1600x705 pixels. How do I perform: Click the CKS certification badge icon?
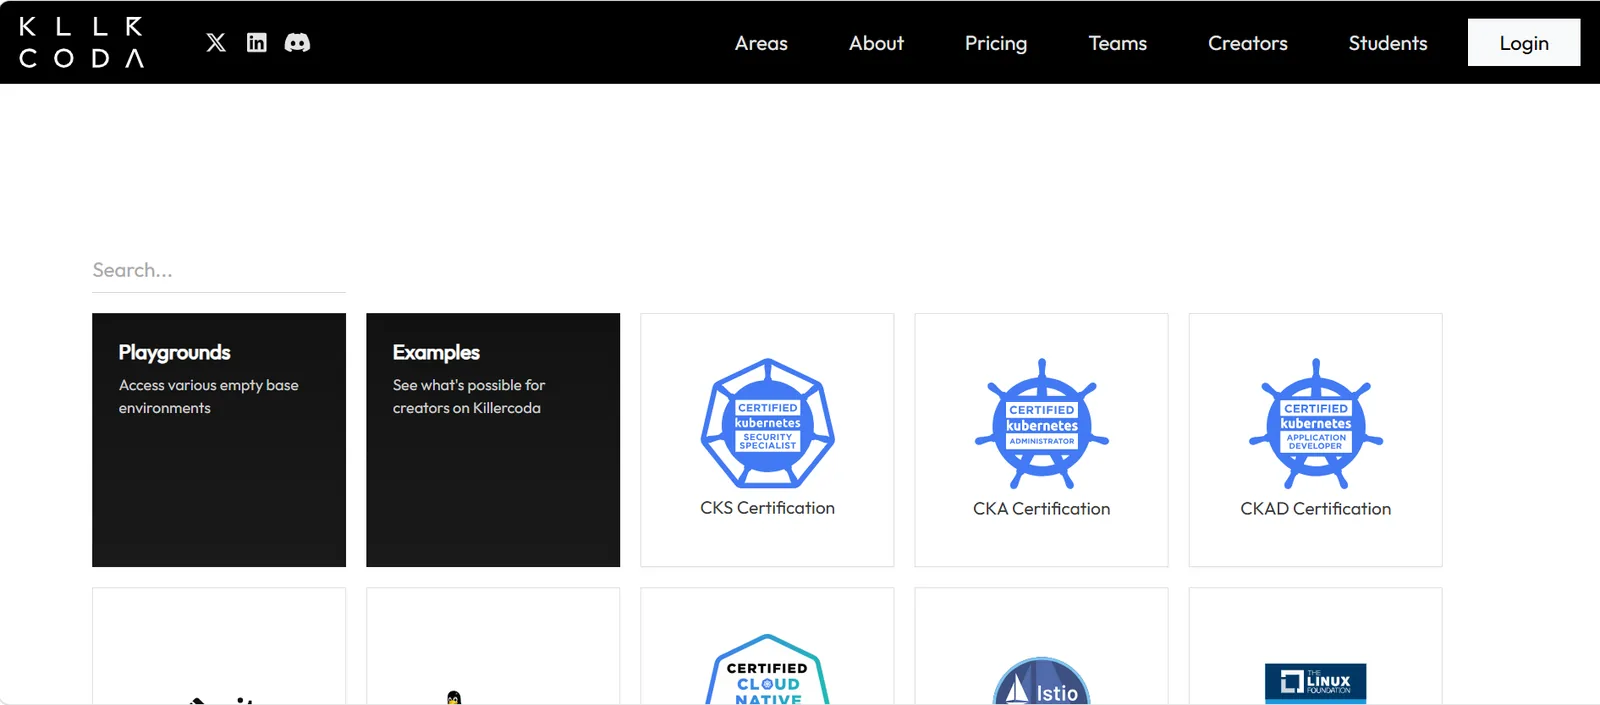coord(768,423)
